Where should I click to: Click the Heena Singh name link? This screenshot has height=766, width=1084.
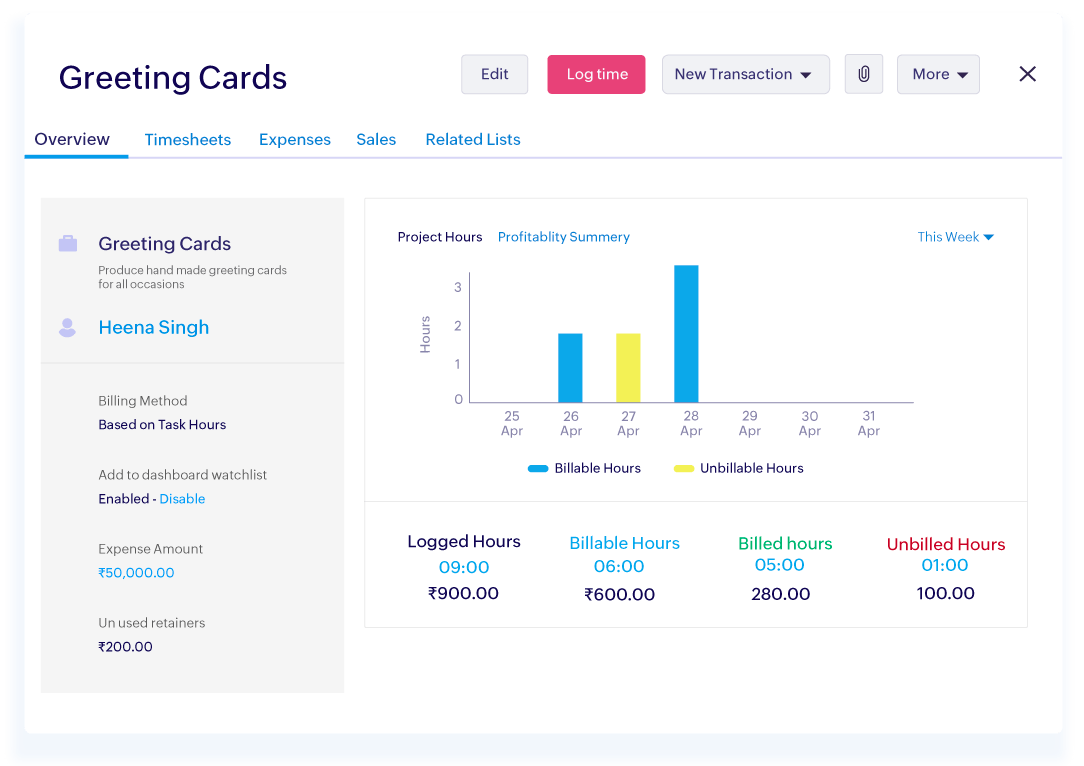[153, 327]
